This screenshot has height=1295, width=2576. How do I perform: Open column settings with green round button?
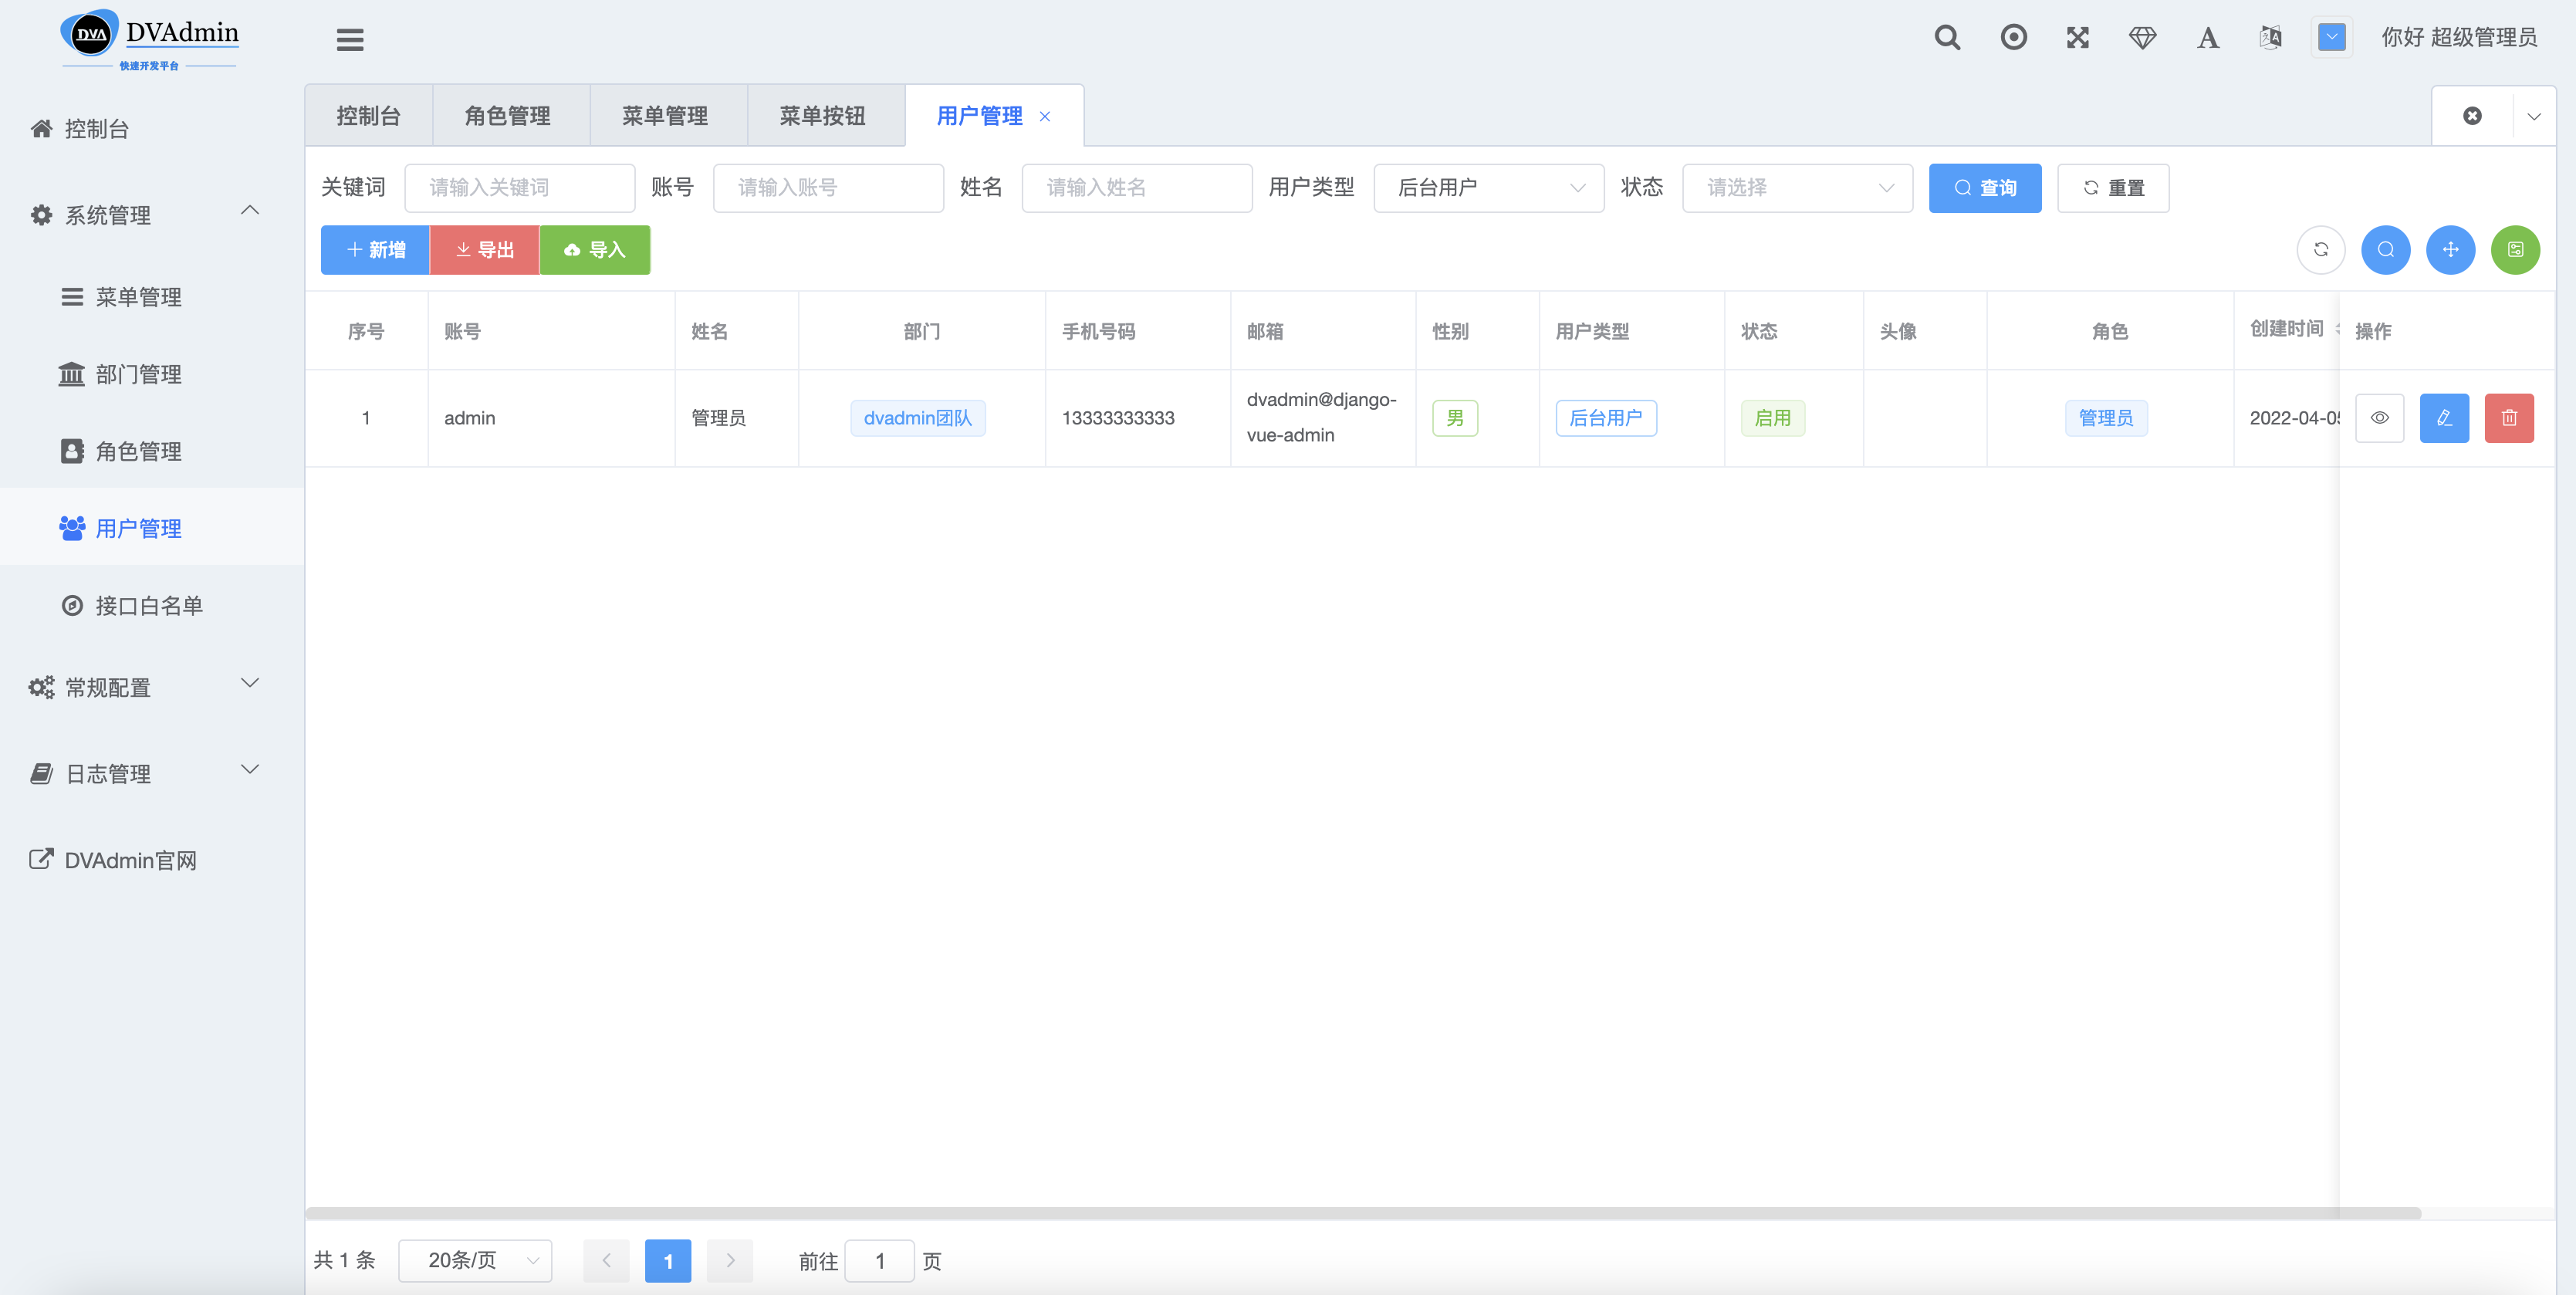[x=2514, y=250]
